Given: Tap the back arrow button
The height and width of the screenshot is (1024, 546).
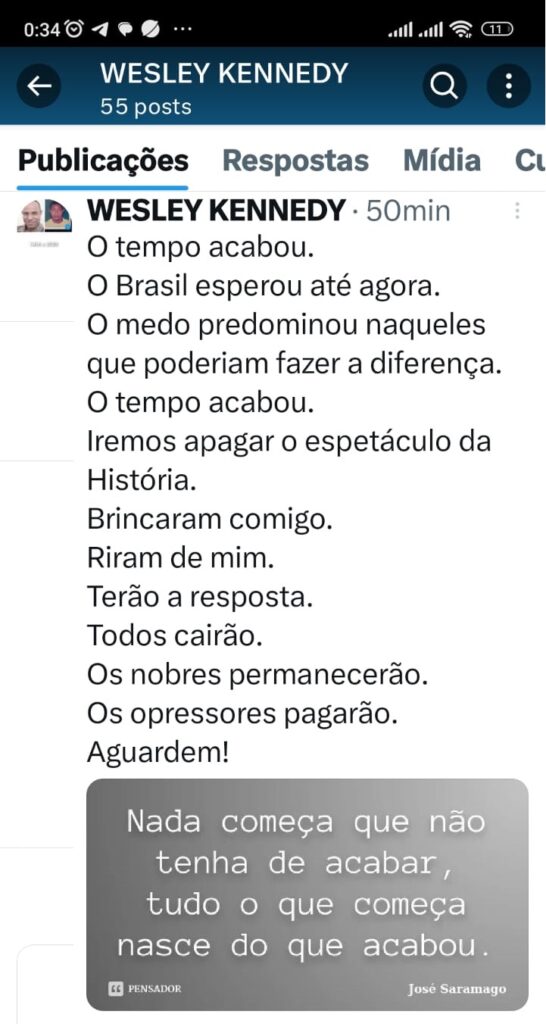Looking at the screenshot, I should pyautogui.click(x=39, y=86).
